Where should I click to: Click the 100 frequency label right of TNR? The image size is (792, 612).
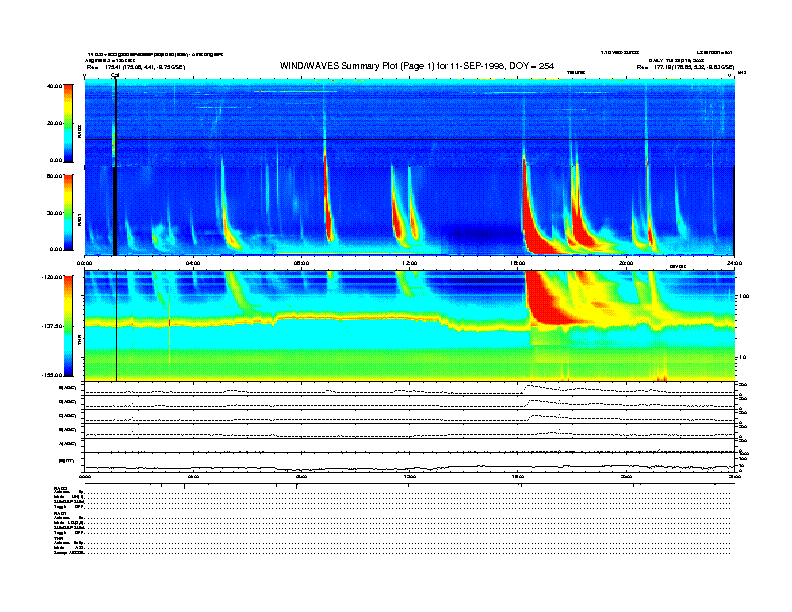tap(744, 296)
